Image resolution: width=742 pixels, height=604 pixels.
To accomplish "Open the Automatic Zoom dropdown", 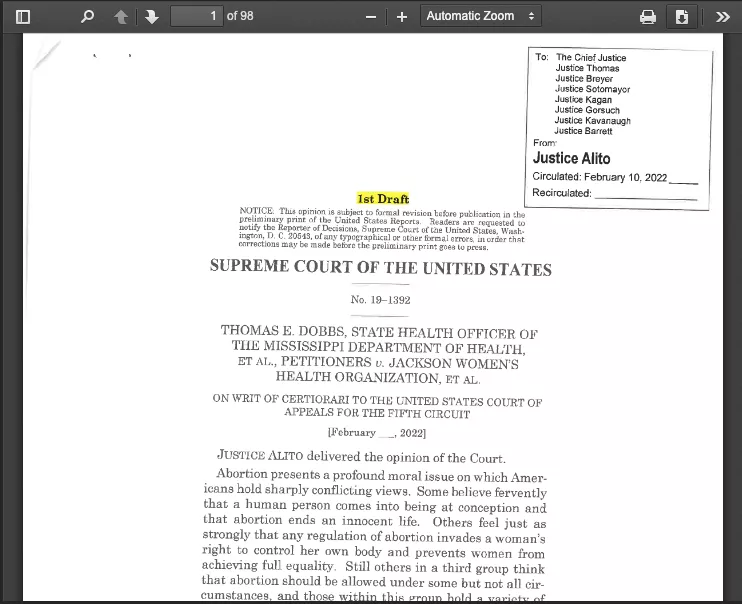I will (x=480, y=16).
